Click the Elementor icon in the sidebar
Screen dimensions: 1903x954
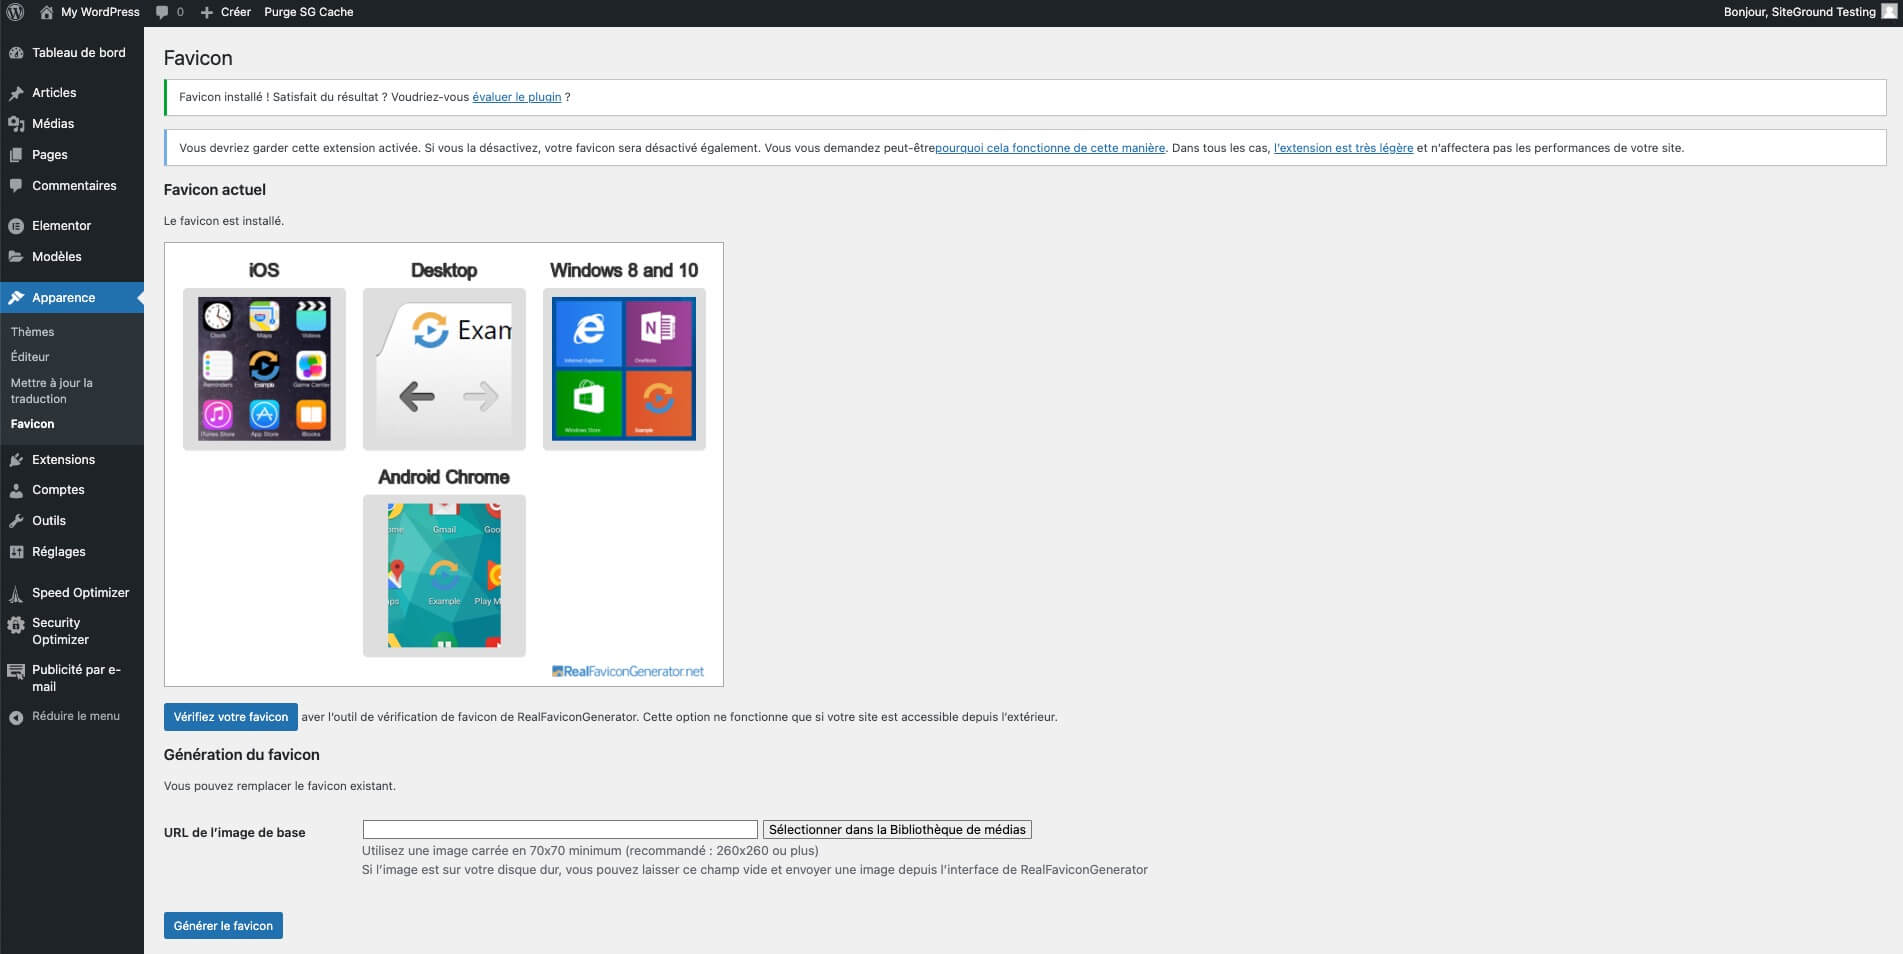tap(16, 226)
